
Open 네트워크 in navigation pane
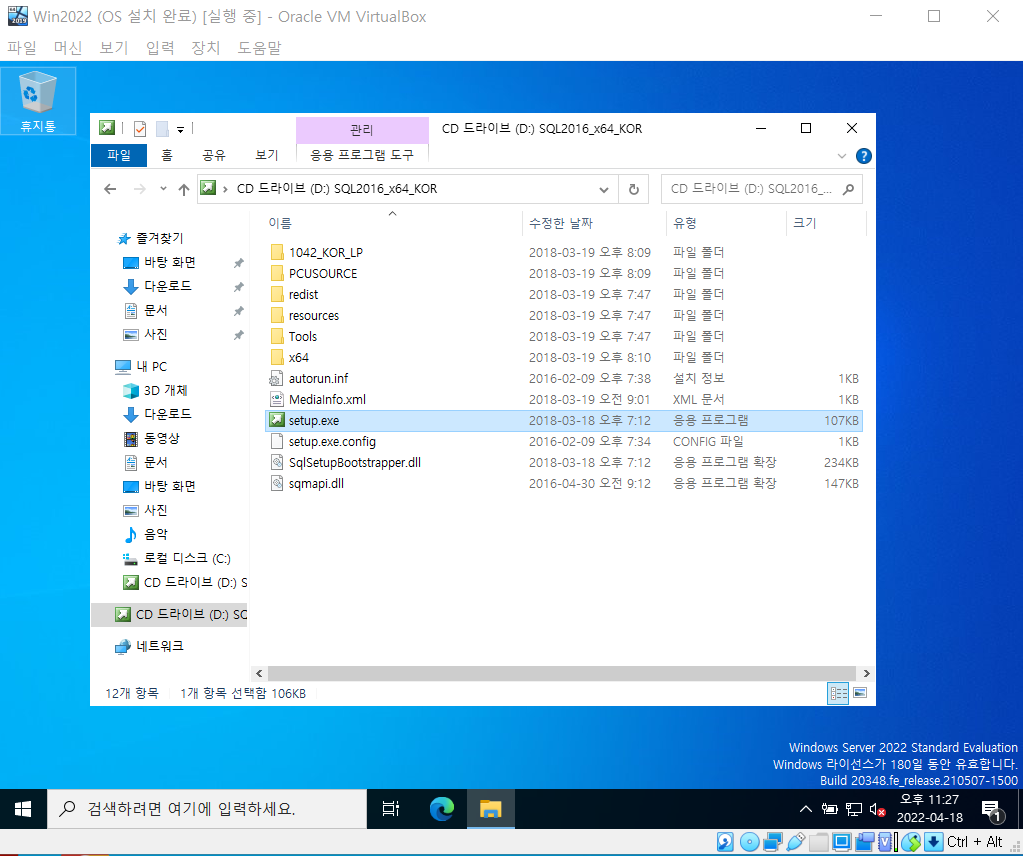pos(149,646)
